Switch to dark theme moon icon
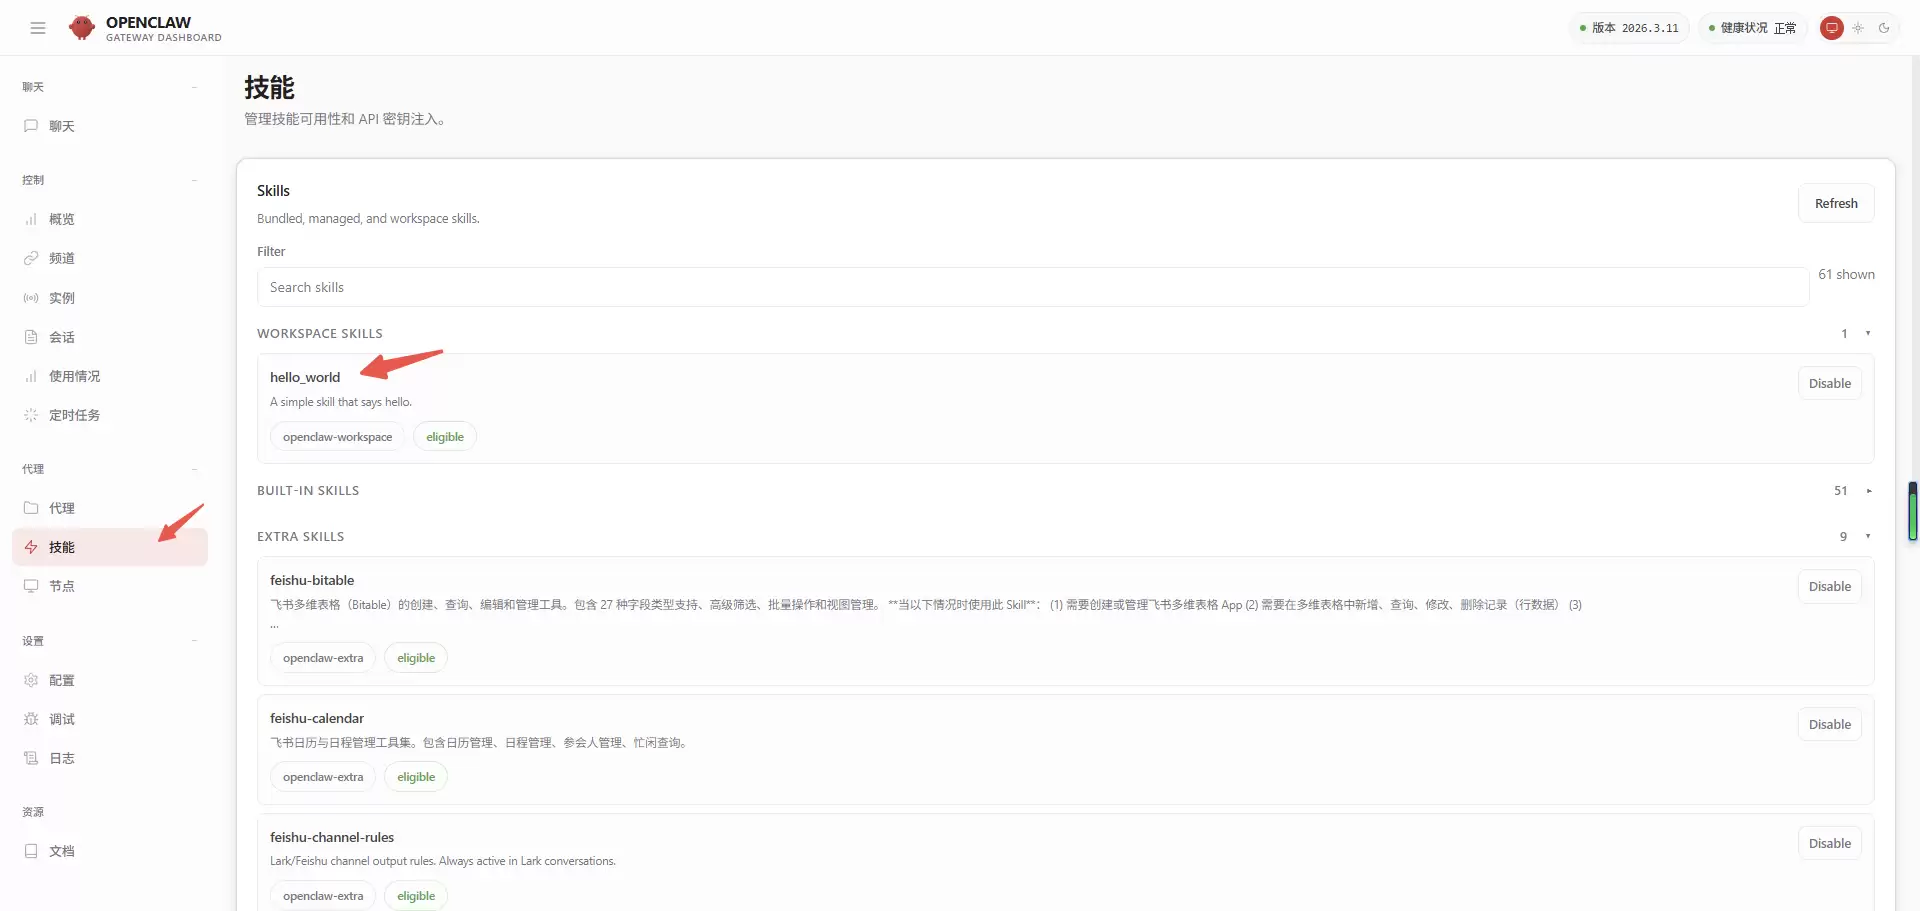The width and height of the screenshot is (1920, 911). (x=1884, y=28)
